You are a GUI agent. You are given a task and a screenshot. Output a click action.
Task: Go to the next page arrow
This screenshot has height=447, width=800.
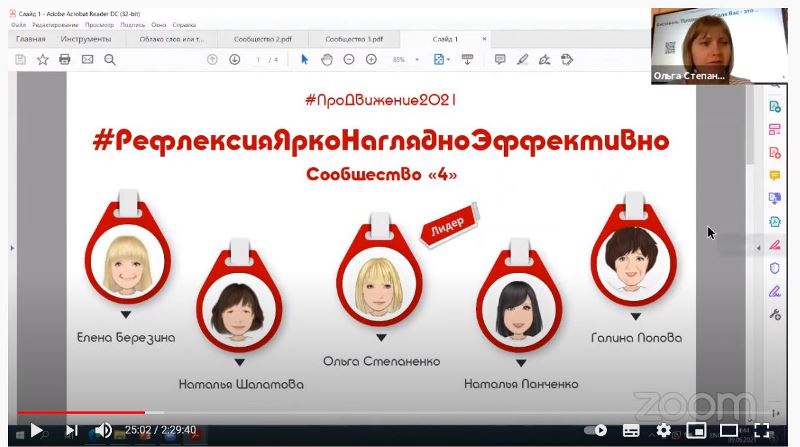click(234, 60)
